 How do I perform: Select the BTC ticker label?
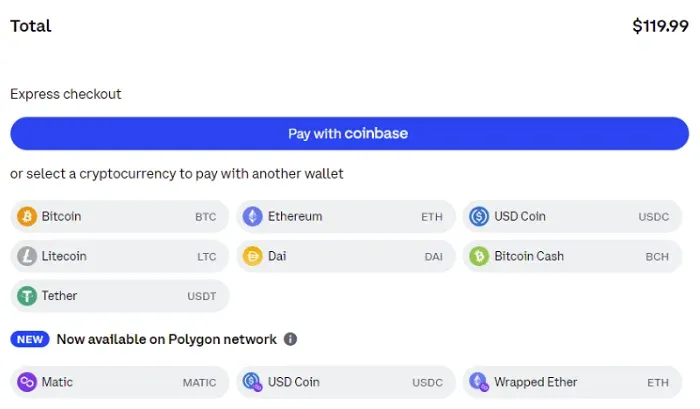(x=205, y=217)
